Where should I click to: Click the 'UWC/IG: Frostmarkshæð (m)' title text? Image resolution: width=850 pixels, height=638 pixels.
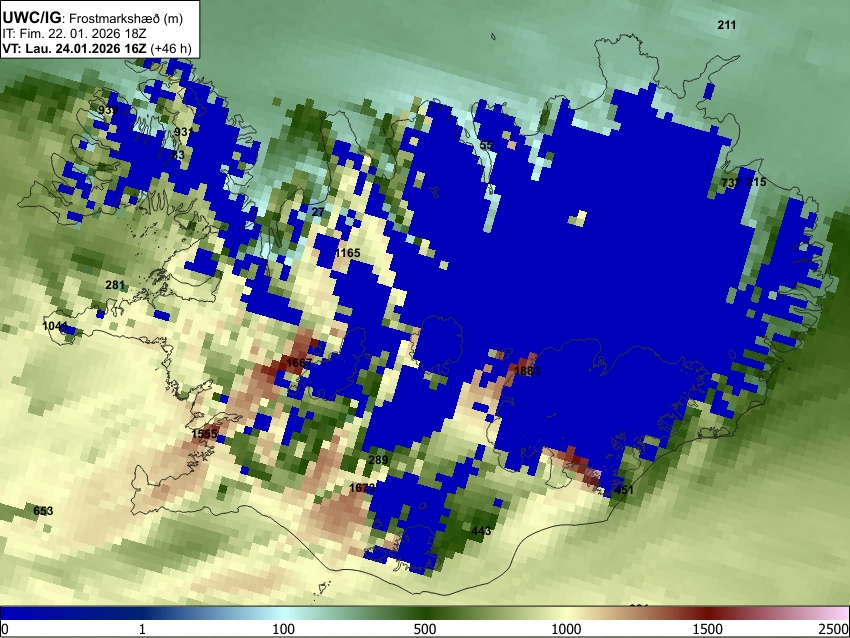pos(93,18)
